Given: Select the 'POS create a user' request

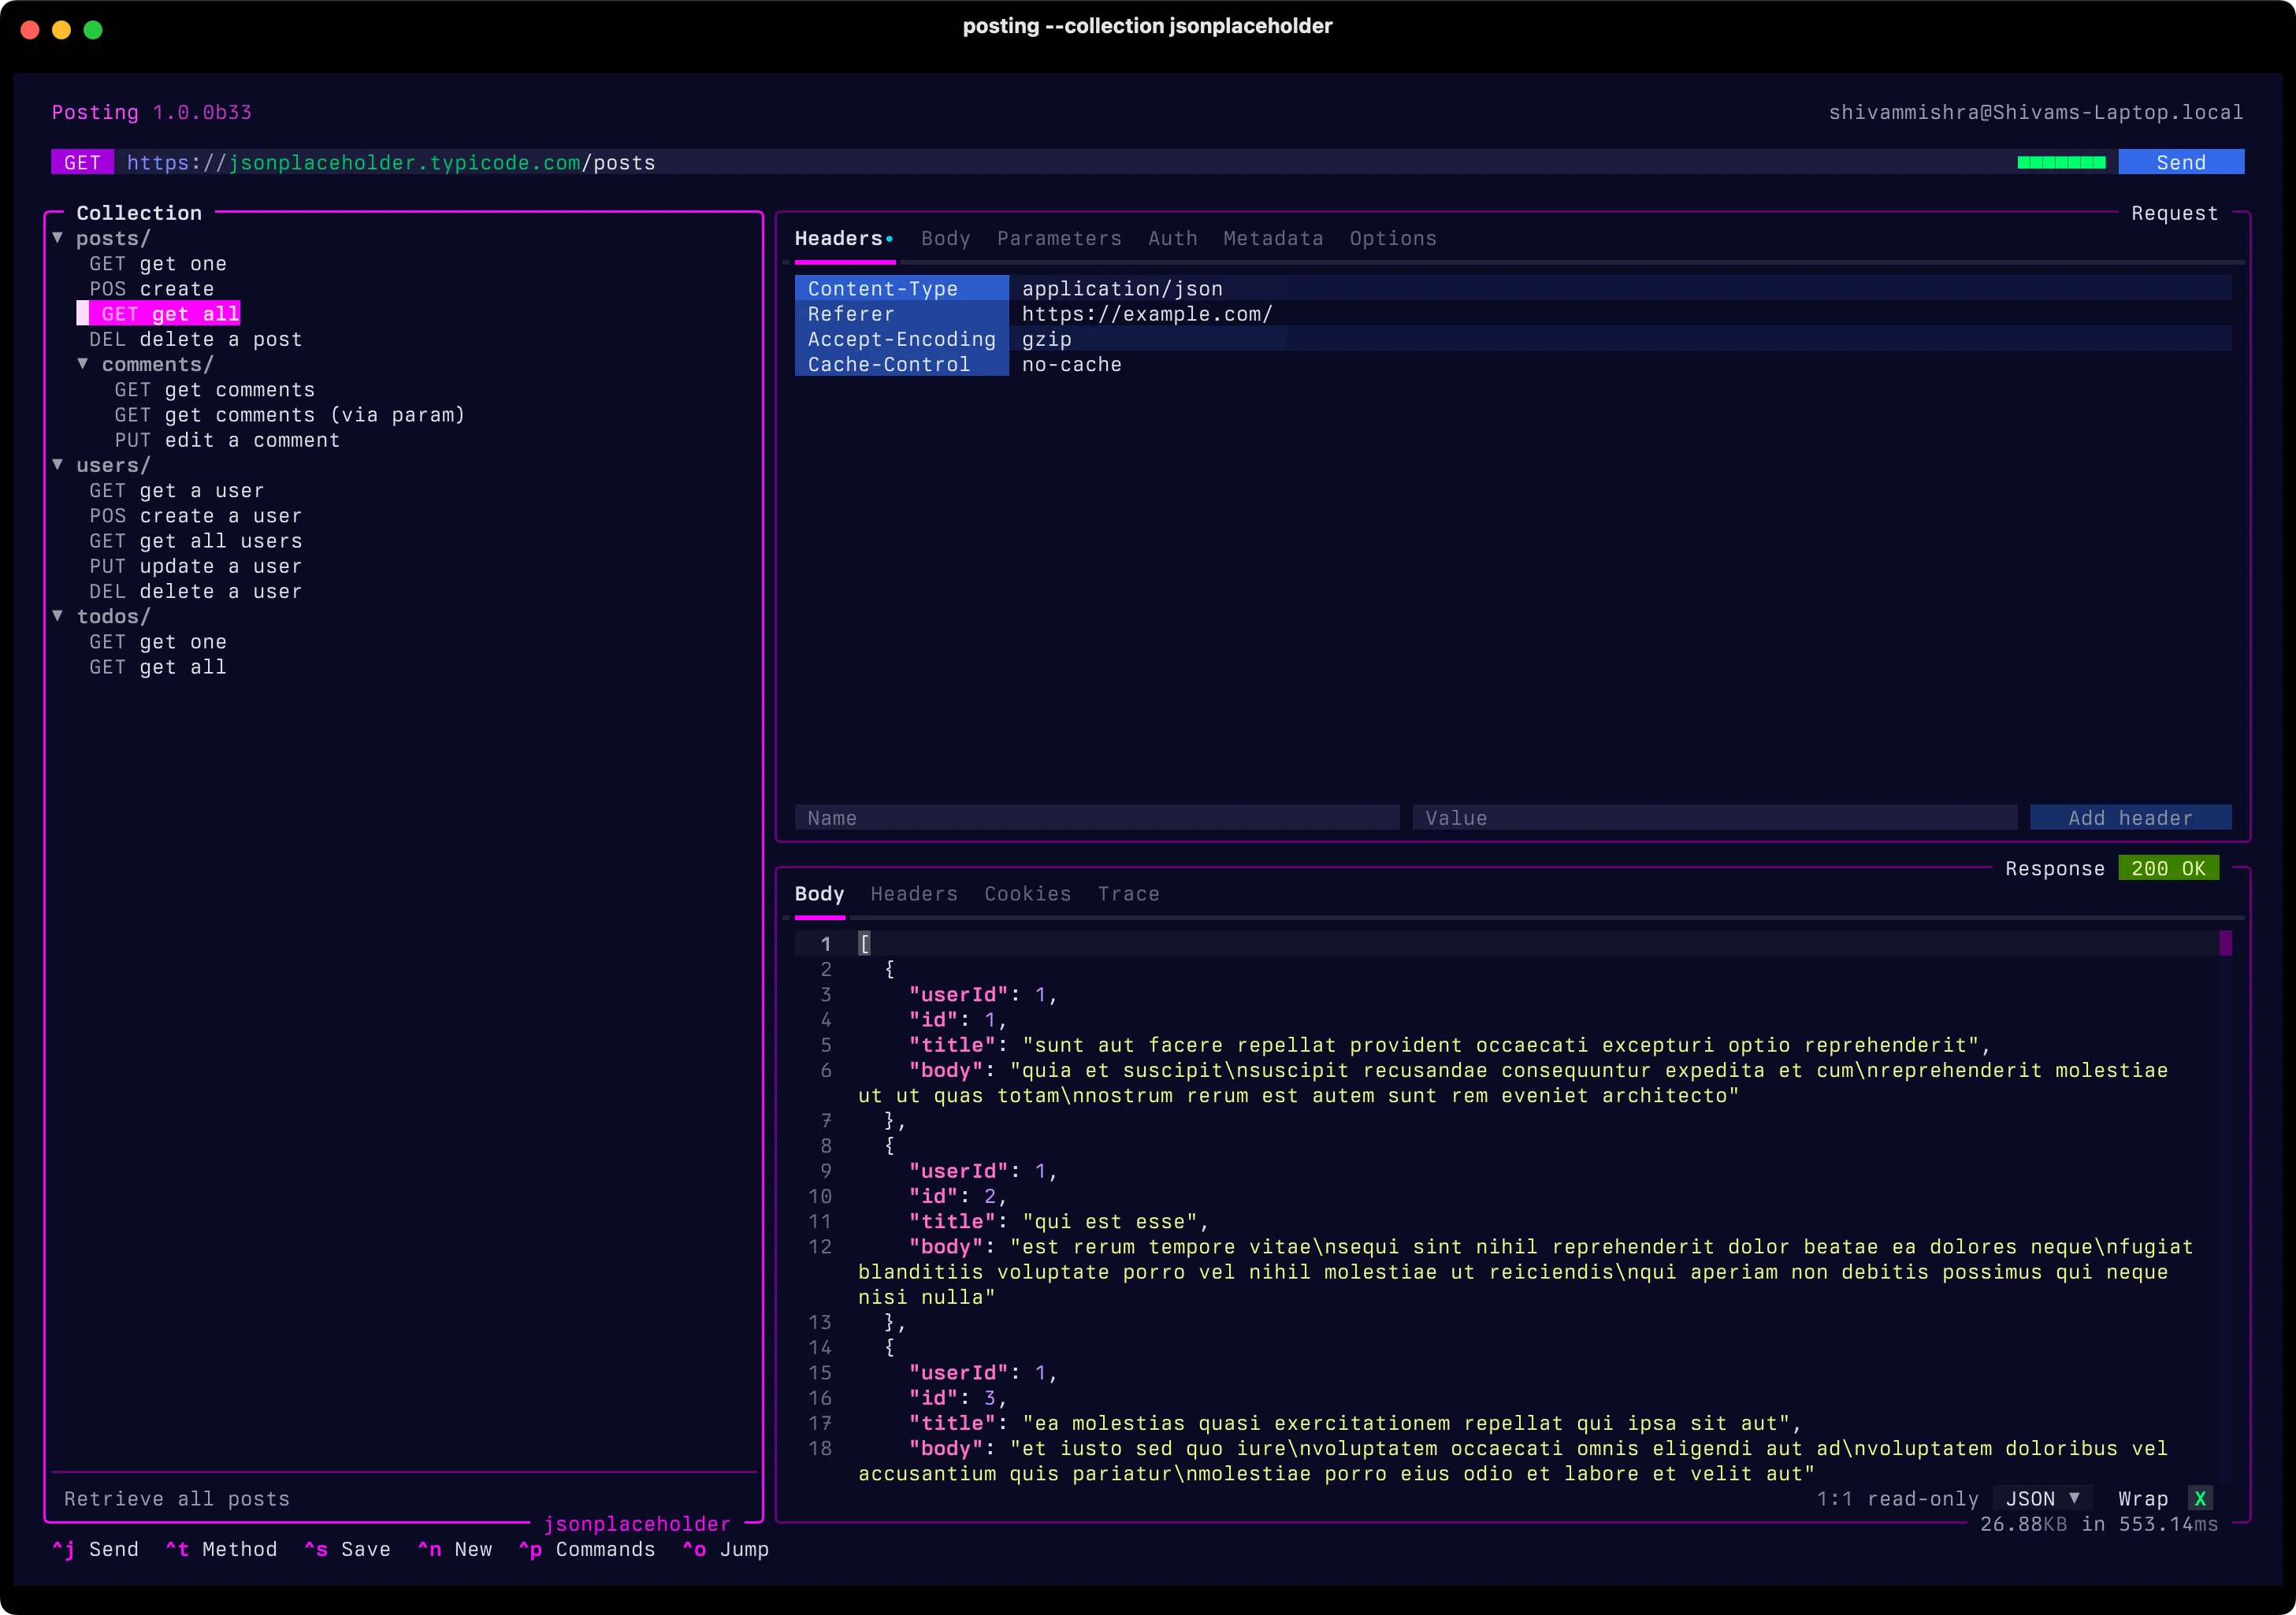Looking at the screenshot, I should point(195,516).
